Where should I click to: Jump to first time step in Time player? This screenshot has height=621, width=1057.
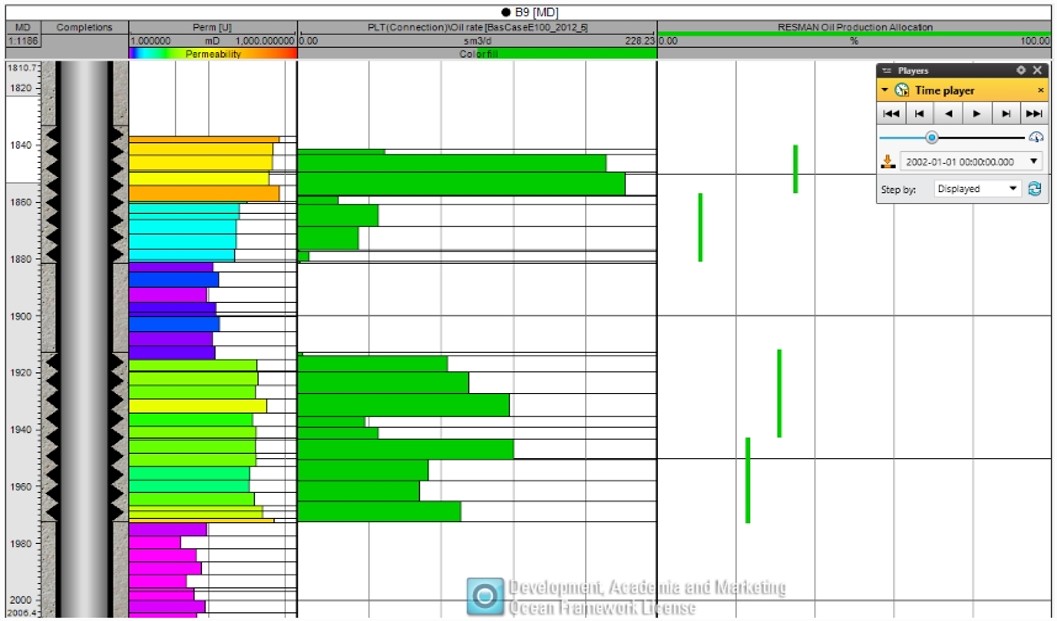point(891,114)
